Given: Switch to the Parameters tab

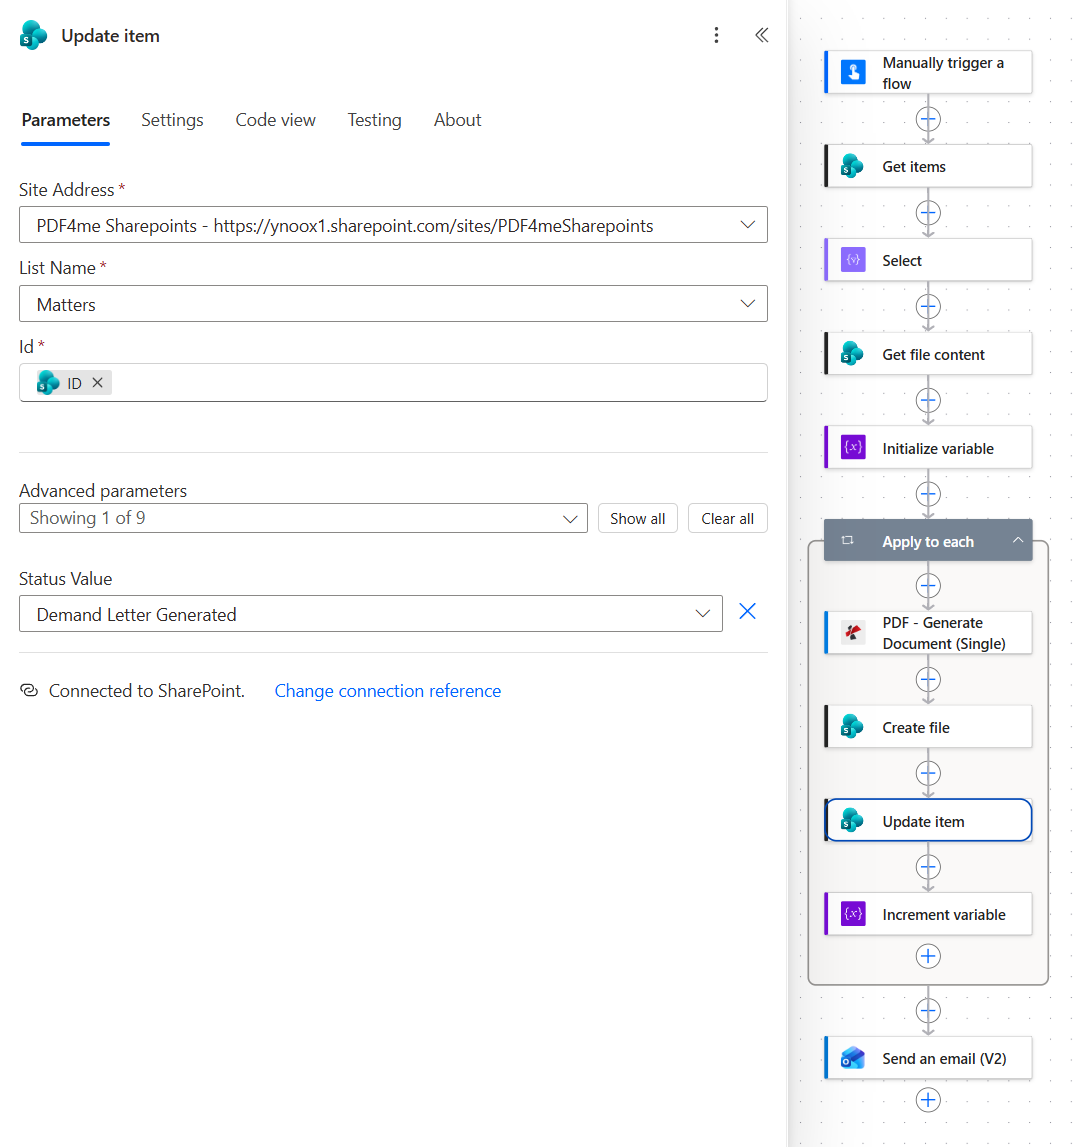Looking at the screenshot, I should pos(66,120).
